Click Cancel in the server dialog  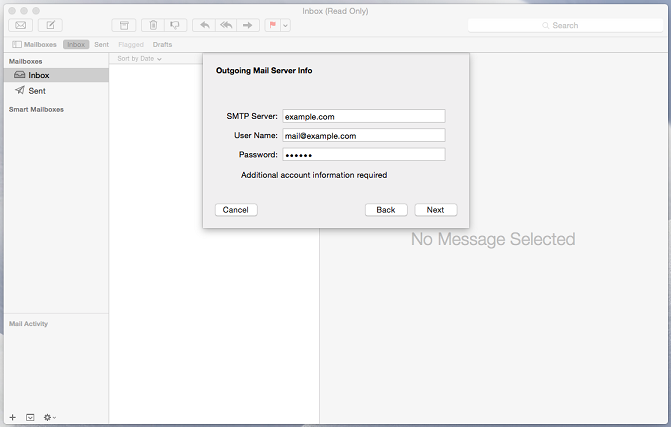236,210
